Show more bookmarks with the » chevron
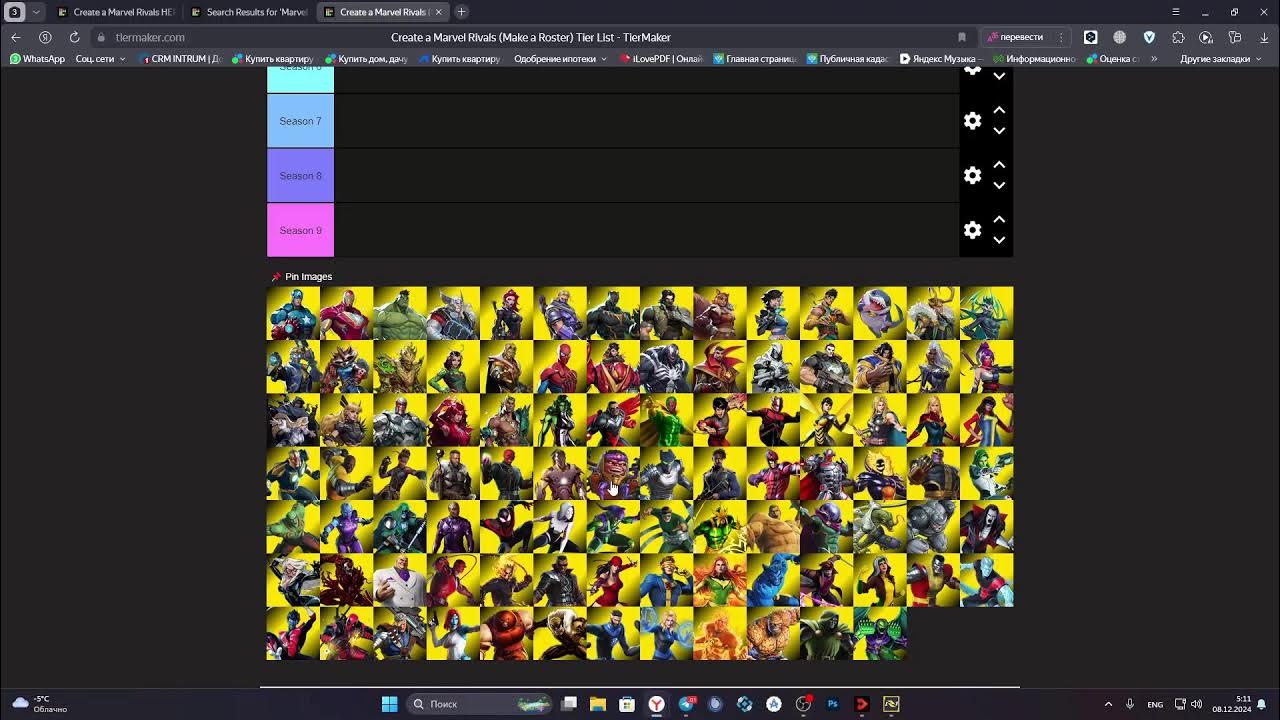Viewport: 1280px width, 720px height. pos(1154,59)
